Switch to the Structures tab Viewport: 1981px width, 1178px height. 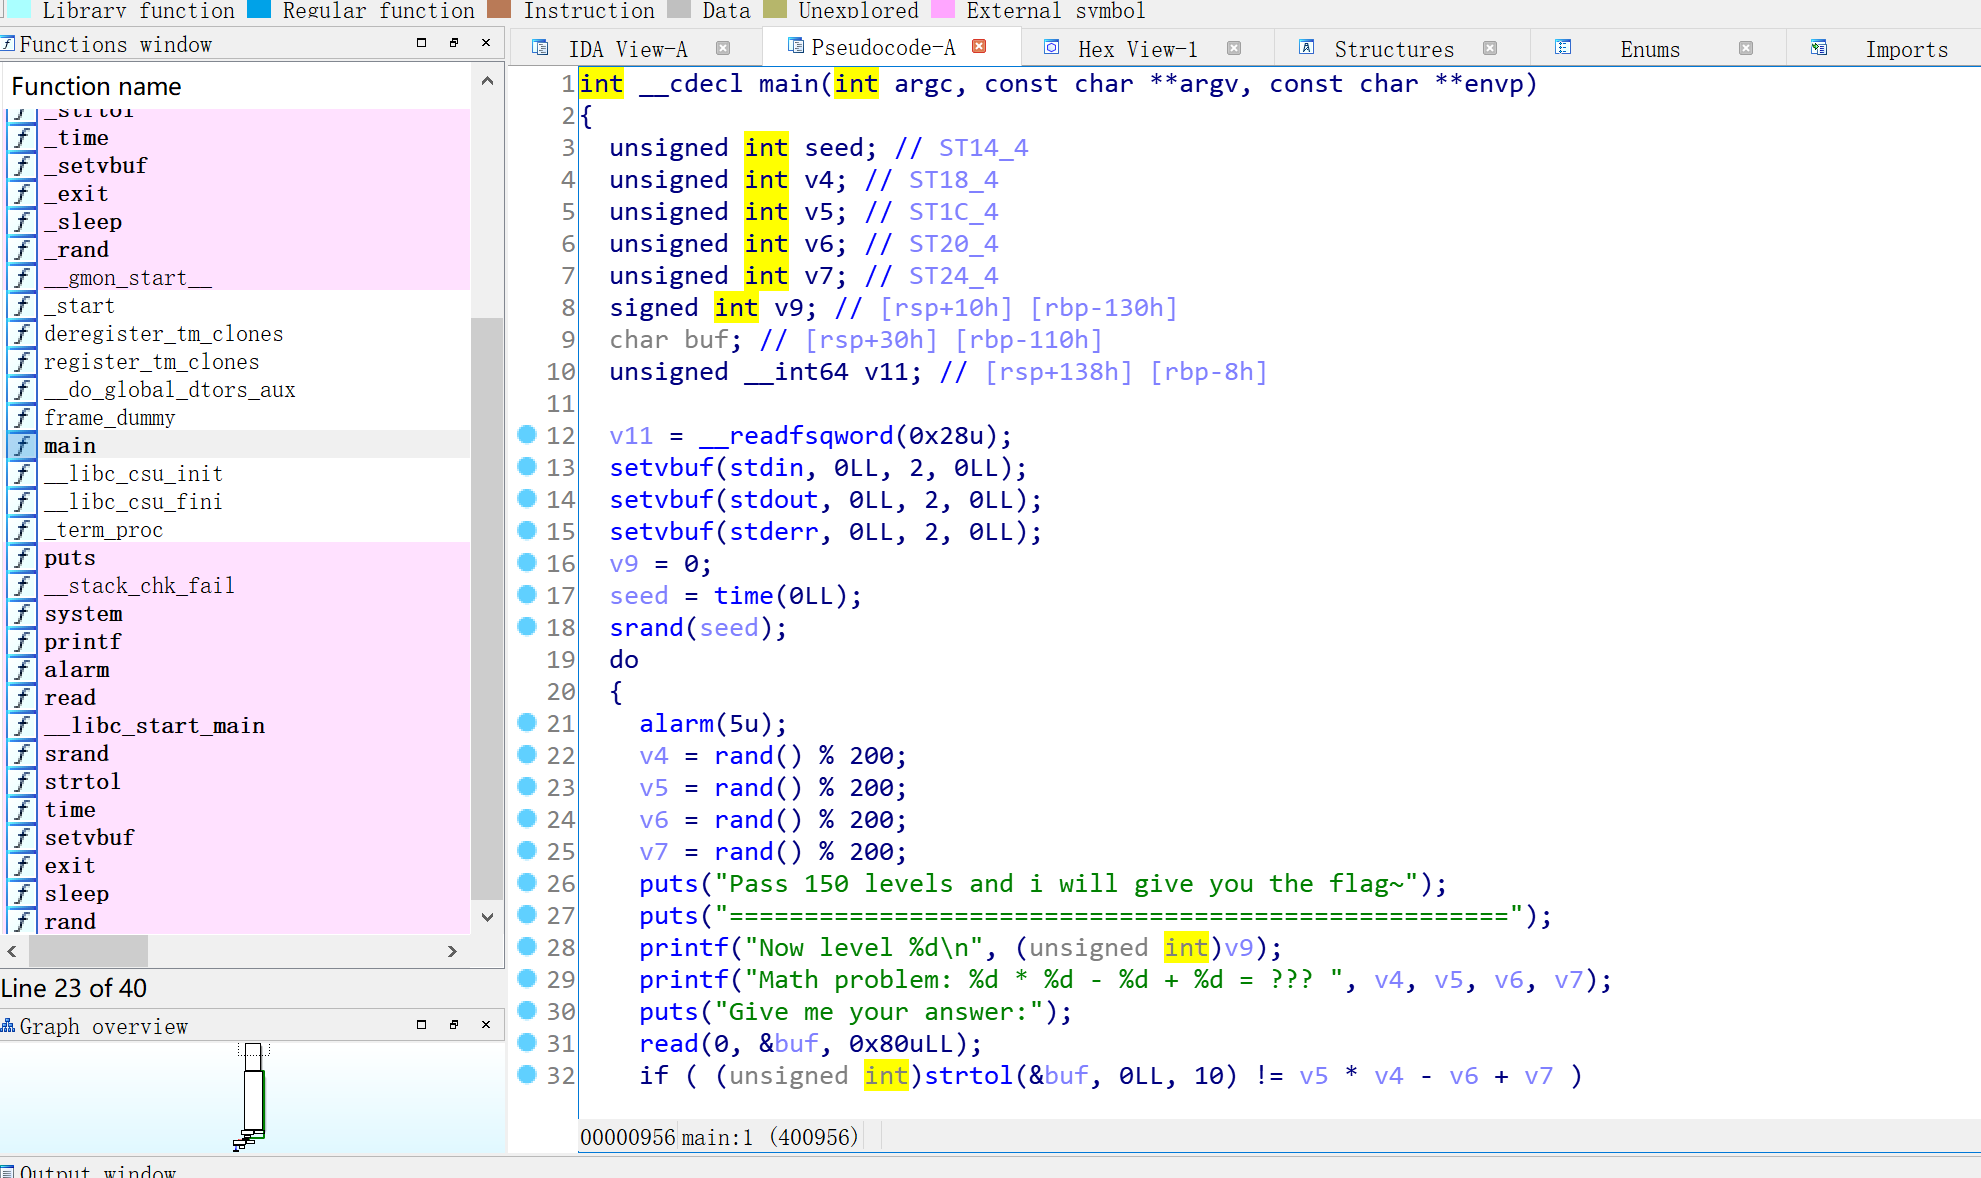point(1393,49)
